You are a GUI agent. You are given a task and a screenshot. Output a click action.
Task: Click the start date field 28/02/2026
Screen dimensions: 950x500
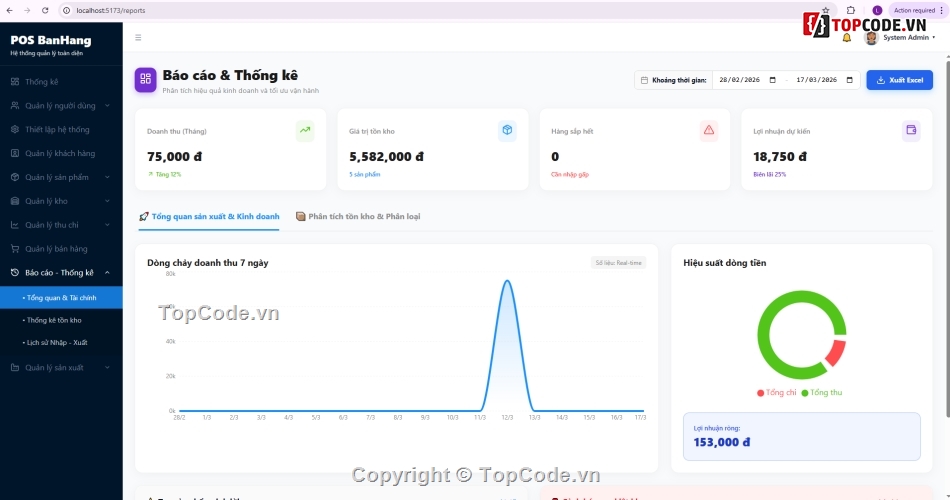click(748, 80)
